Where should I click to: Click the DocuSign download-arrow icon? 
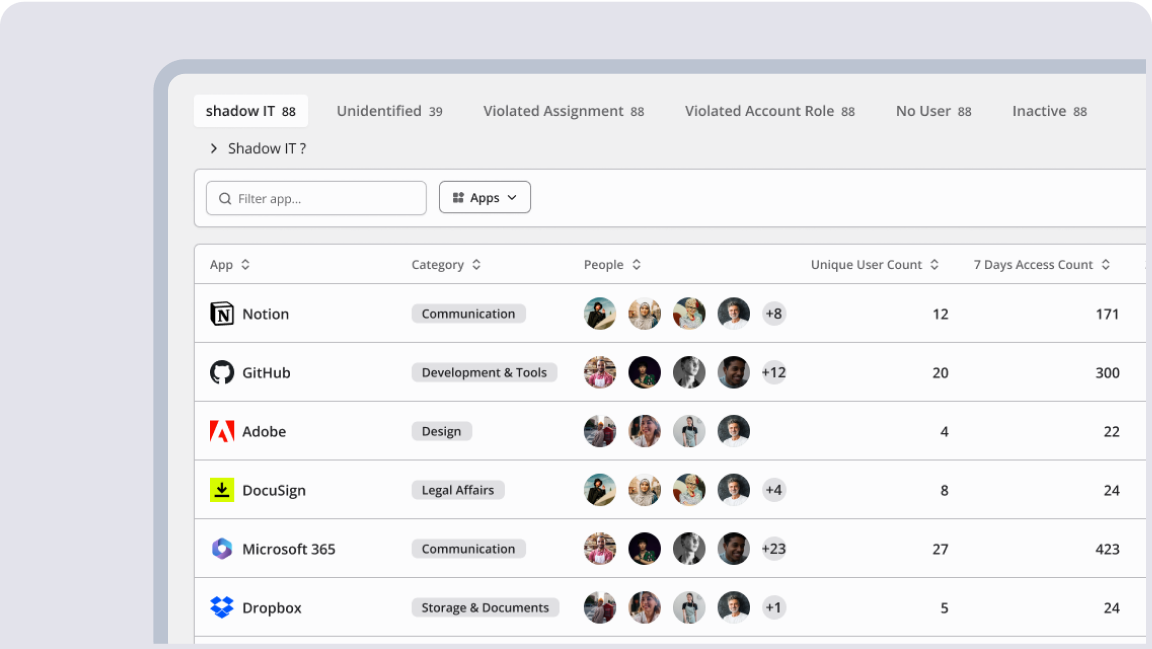pos(221,490)
